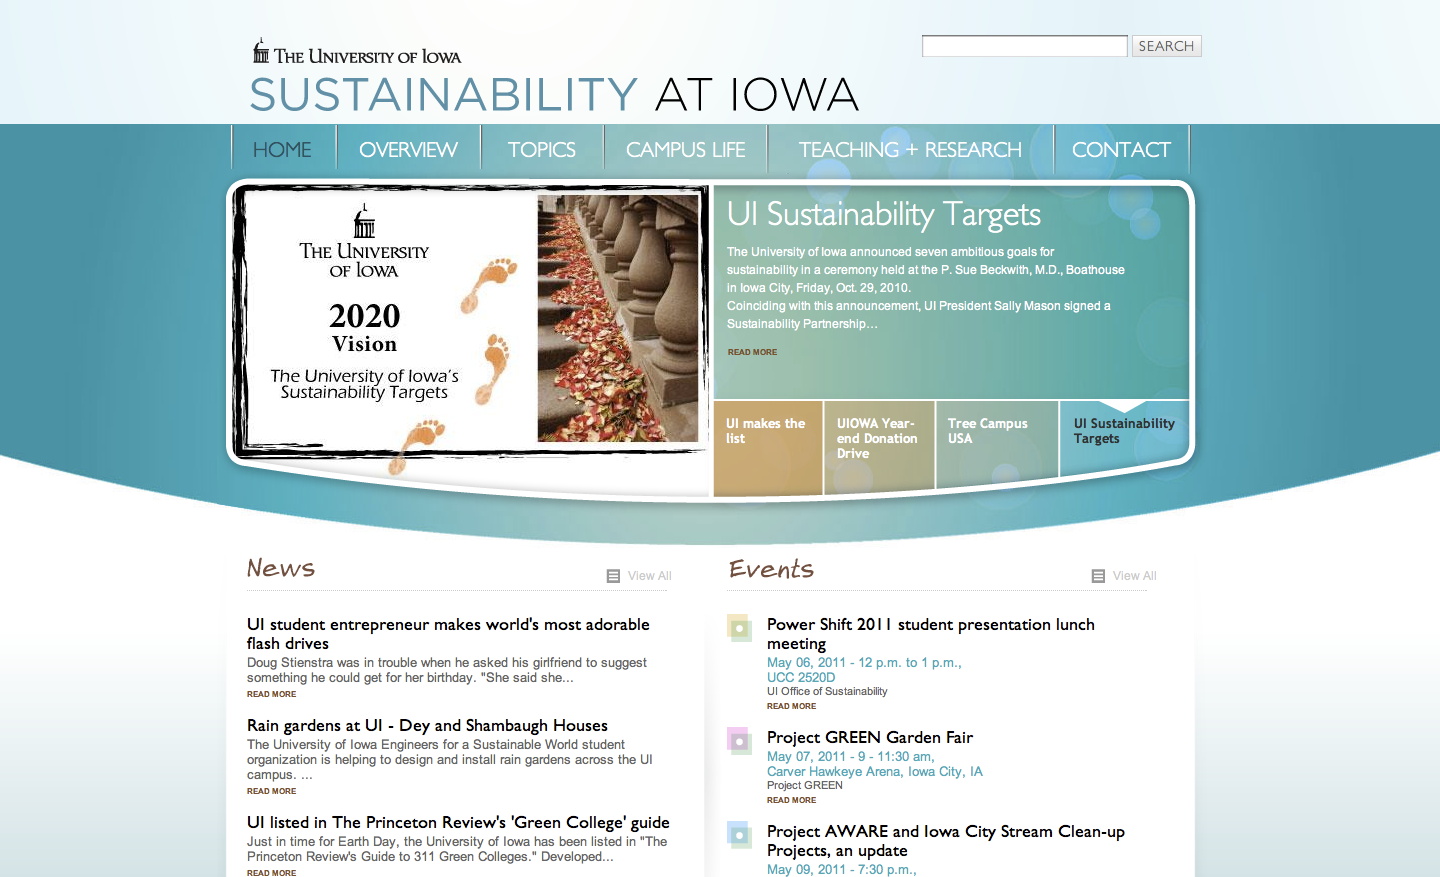Image resolution: width=1440 pixels, height=877 pixels.
Task: Open the Princeton Review Green College article
Action: click(x=458, y=822)
